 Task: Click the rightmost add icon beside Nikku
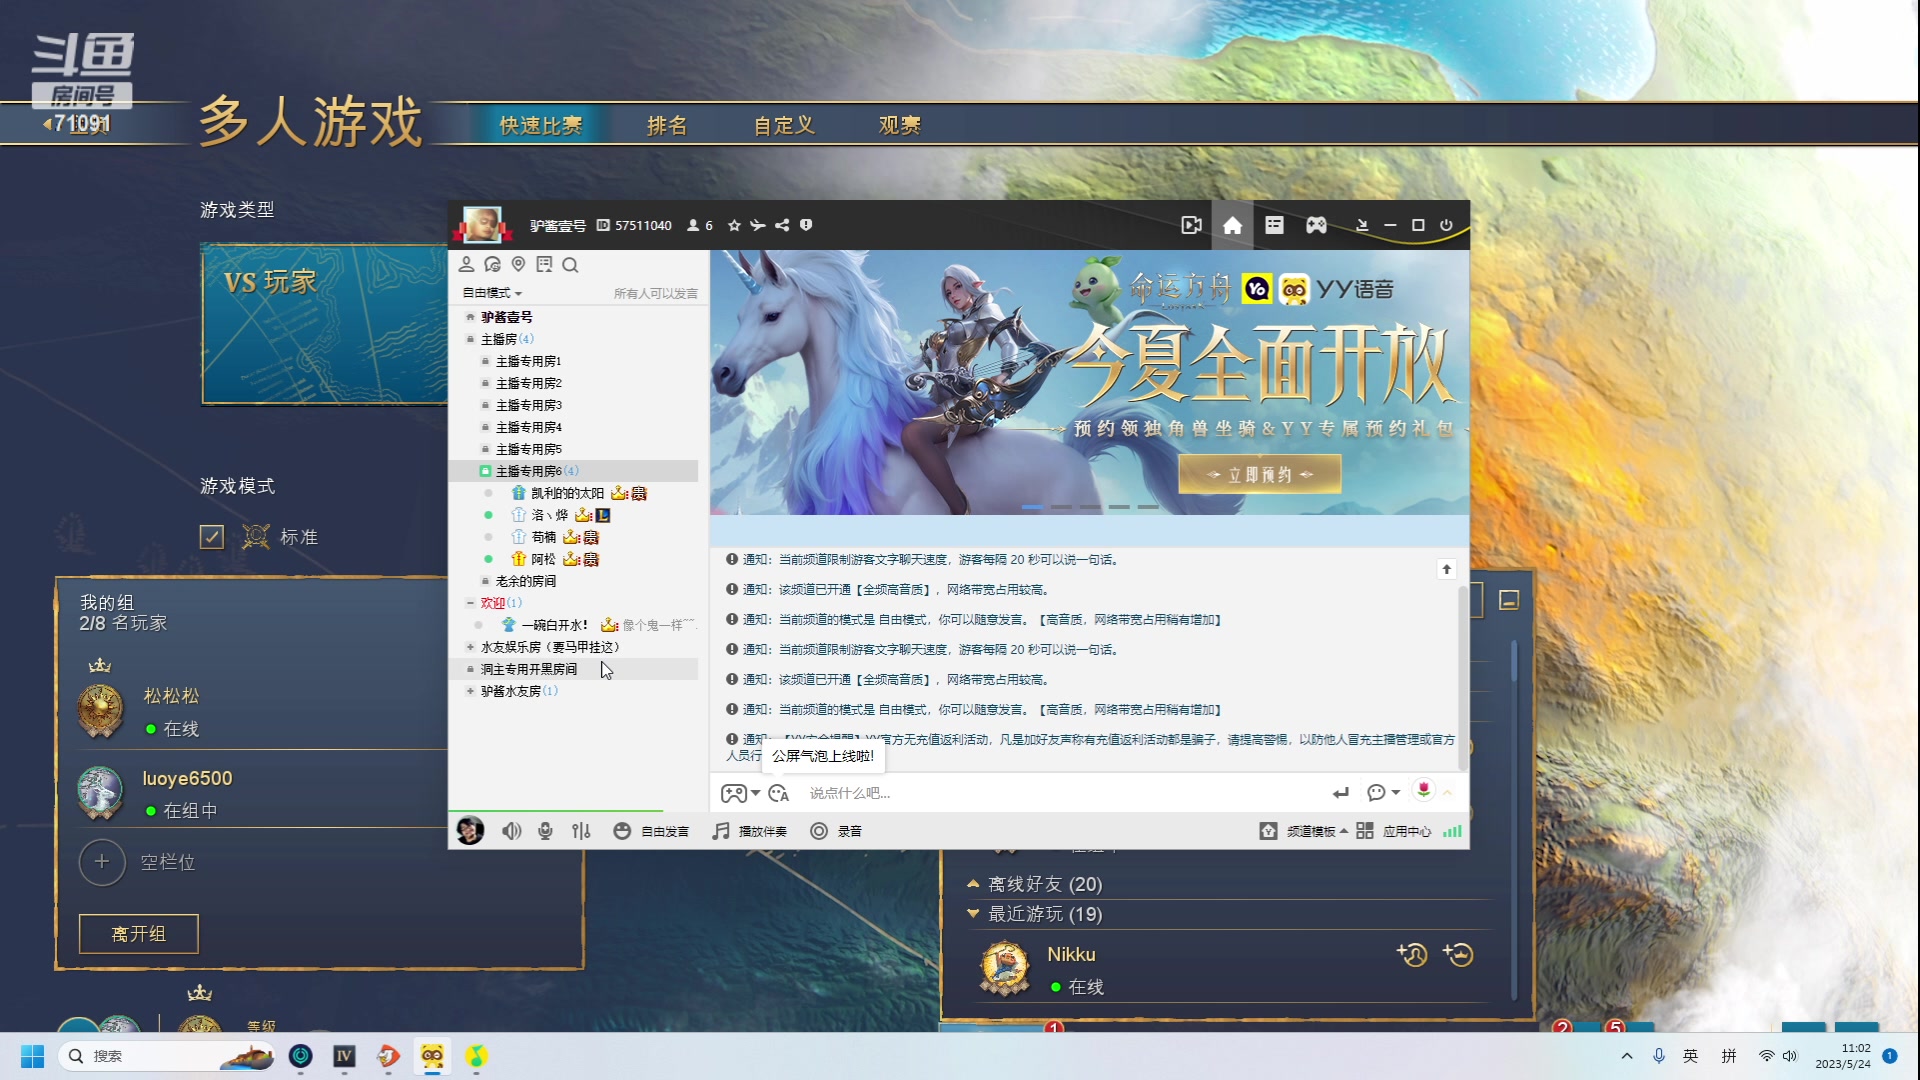(x=1458, y=955)
